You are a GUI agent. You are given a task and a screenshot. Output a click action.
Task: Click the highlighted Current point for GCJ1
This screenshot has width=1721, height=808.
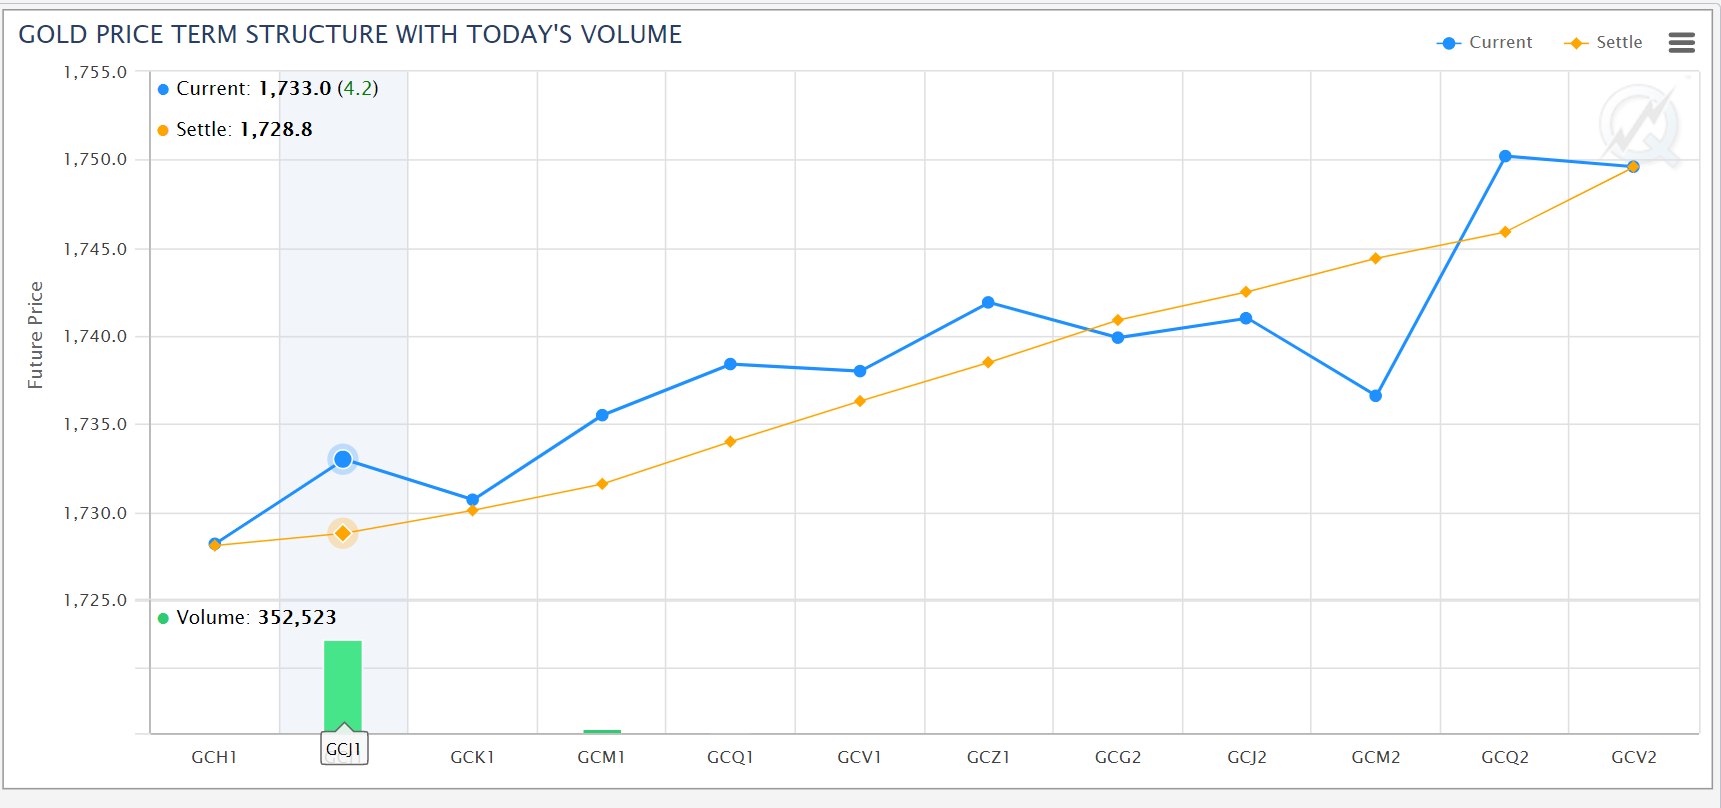point(343,459)
